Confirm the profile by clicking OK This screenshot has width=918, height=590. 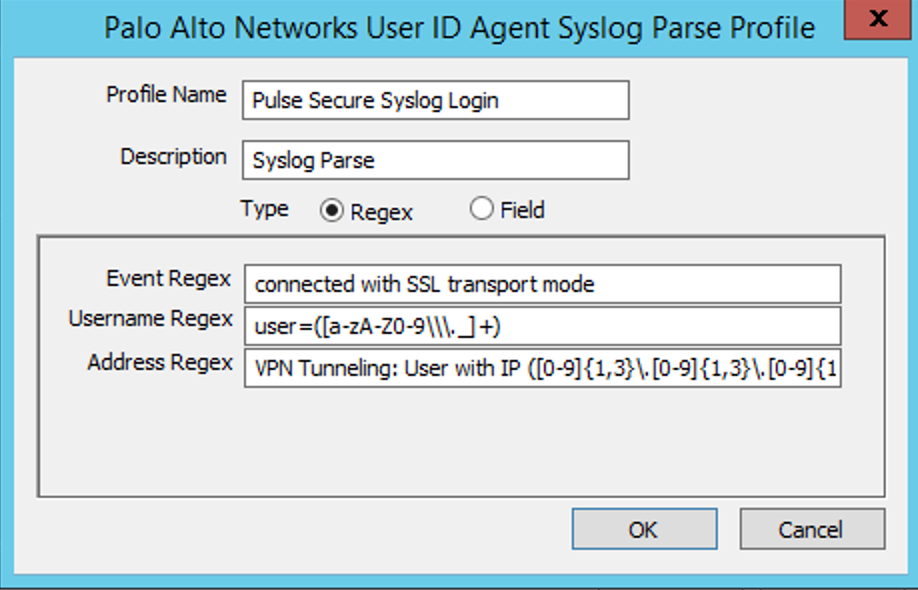[x=643, y=529]
